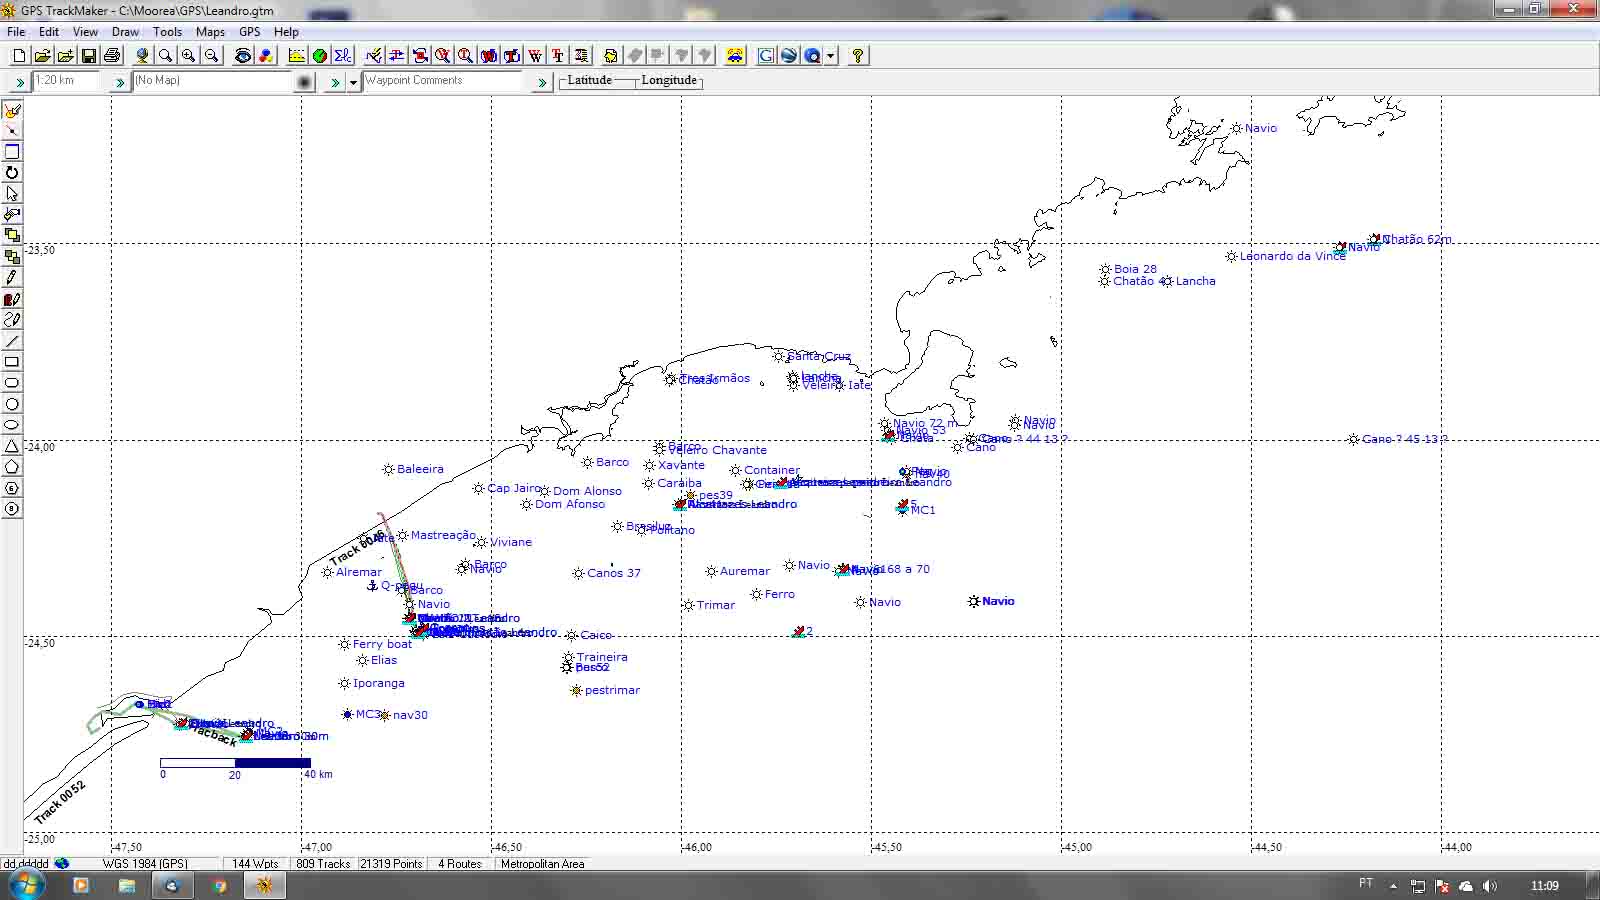The height and width of the screenshot is (900, 1600).
Task: Toggle the gray map background button
Action: click(x=305, y=82)
